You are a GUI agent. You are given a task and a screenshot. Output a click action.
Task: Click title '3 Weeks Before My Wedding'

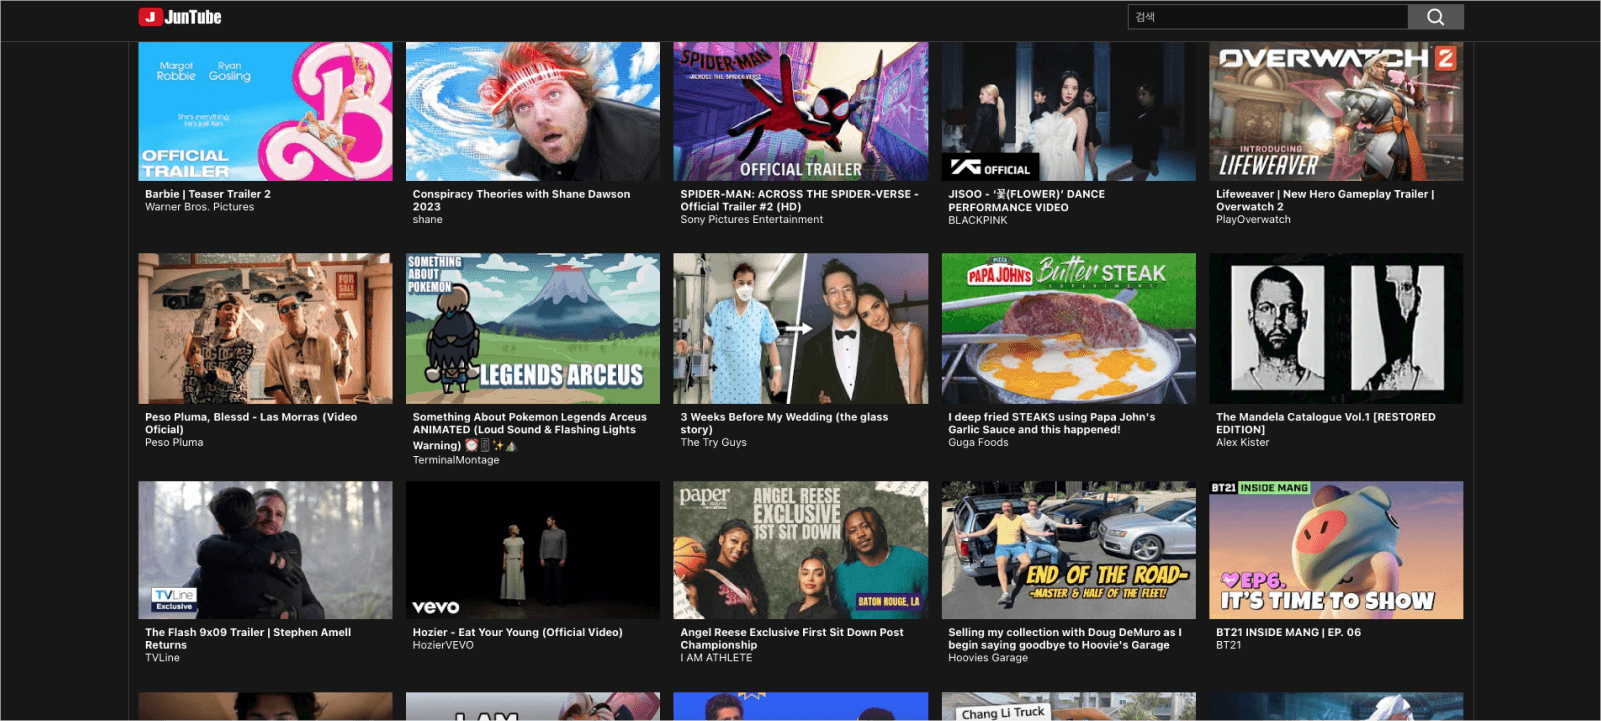pyautogui.click(x=784, y=423)
